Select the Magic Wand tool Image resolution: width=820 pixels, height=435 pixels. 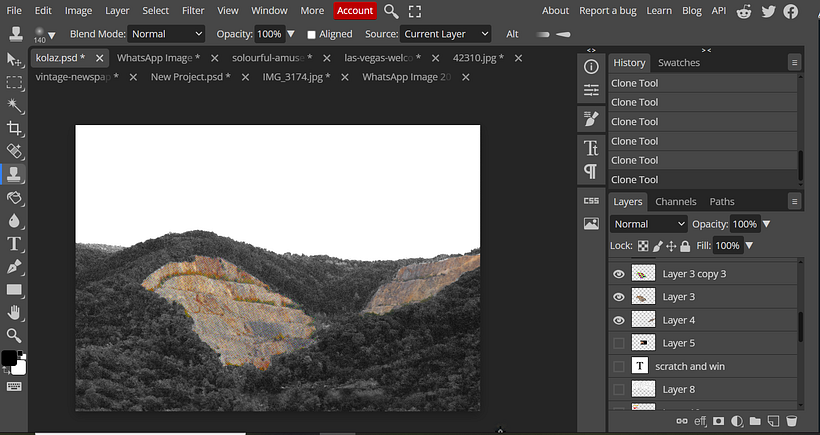[x=14, y=105]
